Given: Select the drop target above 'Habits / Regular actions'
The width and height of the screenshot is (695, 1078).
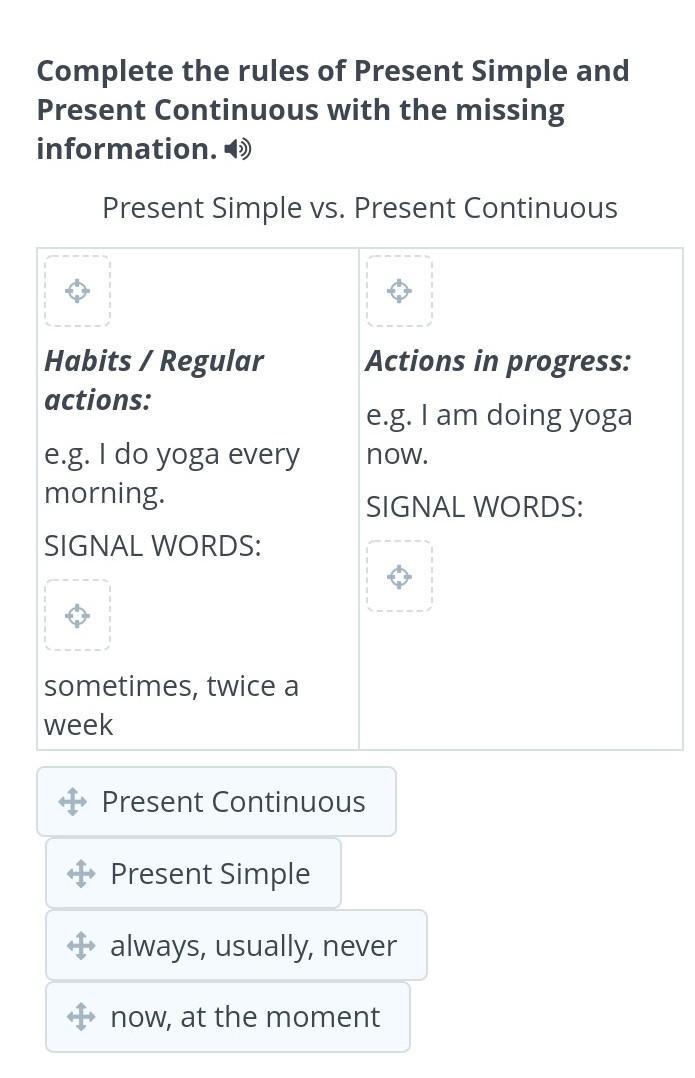Looking at the screenshot, I should pos(77,291).
